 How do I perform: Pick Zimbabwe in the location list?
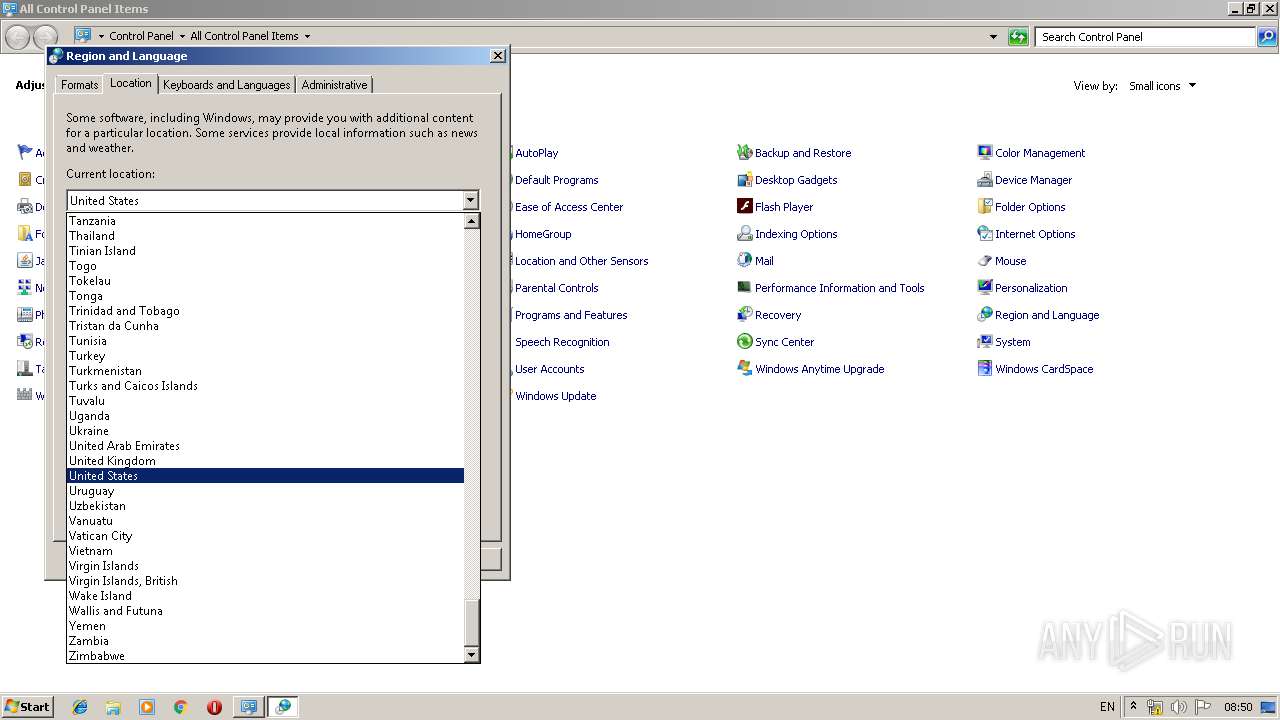(265, 656)
